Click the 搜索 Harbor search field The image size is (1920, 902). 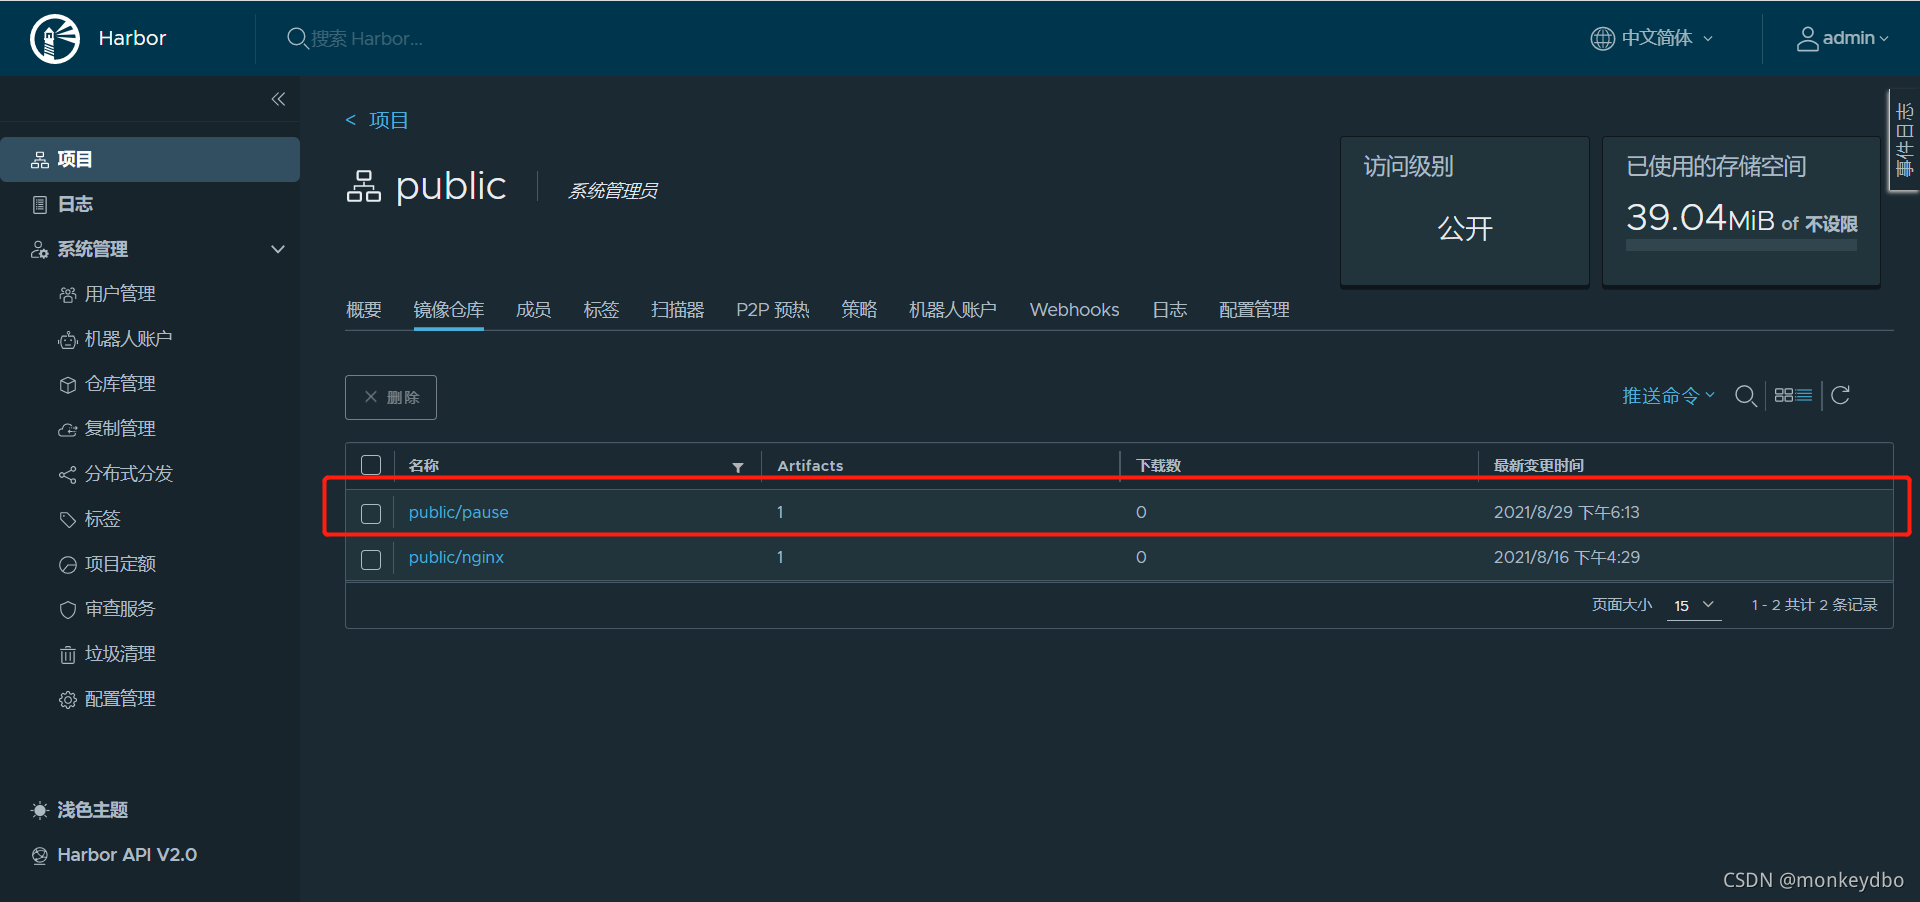tap(367, 38)
